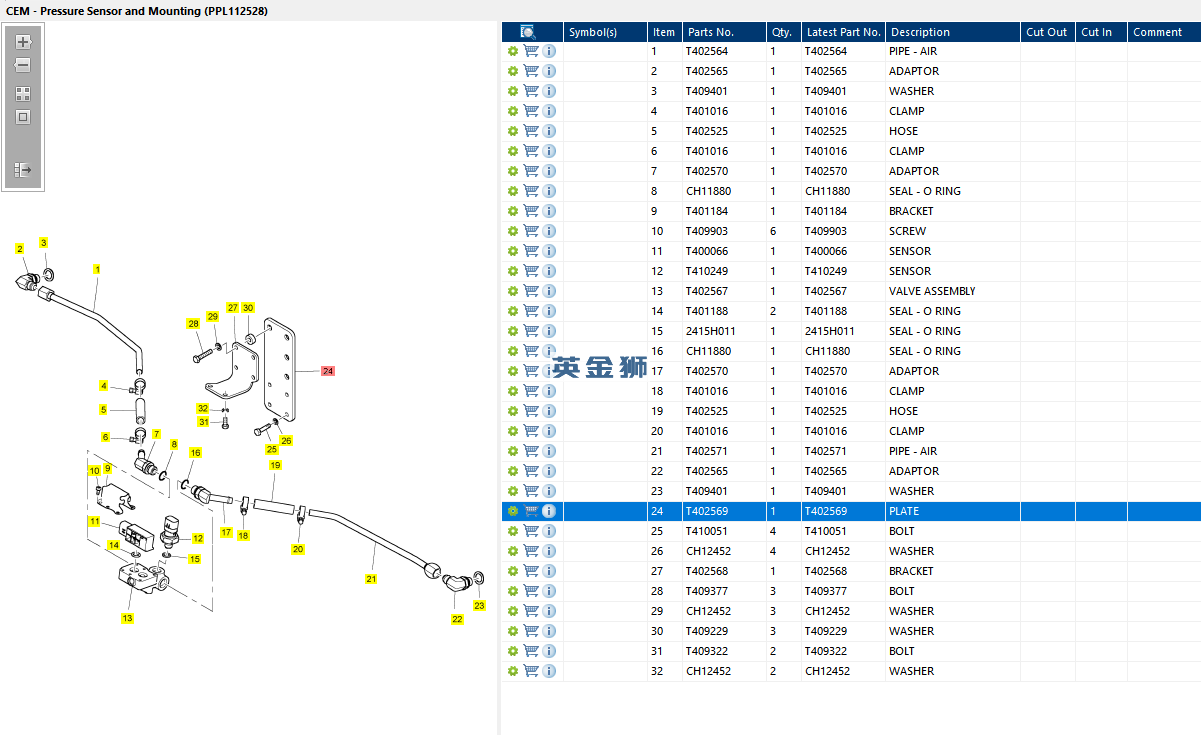Click gear icon for T402567 VALVE ASSEMBLY
This screenshot has width=1201, height=735.
(513, 291)
